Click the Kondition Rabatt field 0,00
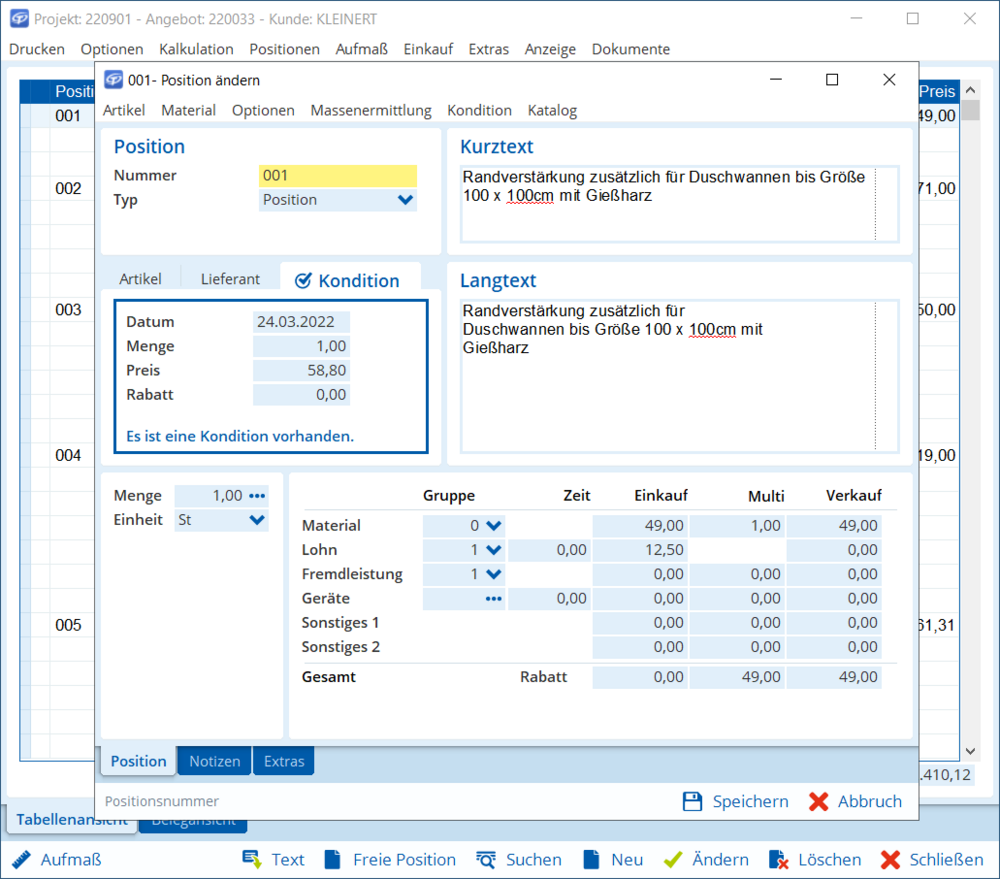The width and height of the screenshot is (1000, 879). point(301,395)
